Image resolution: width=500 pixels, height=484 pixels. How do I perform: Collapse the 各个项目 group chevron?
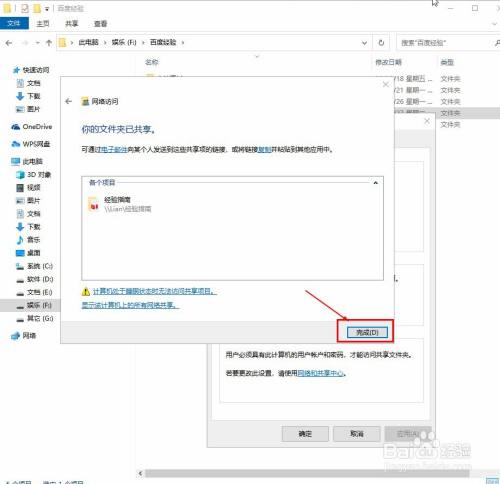[376, 183]
